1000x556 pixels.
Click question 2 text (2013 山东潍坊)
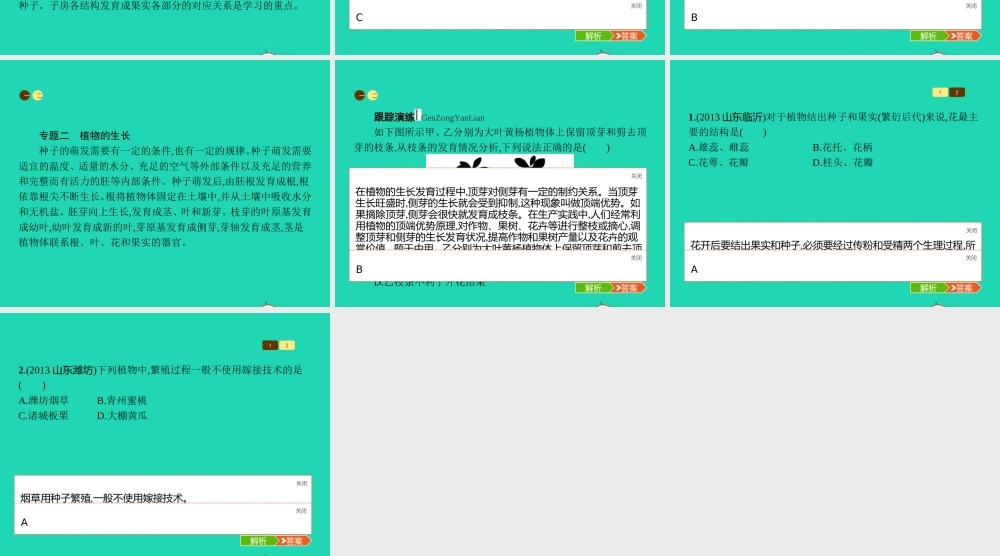coord(161,377)
